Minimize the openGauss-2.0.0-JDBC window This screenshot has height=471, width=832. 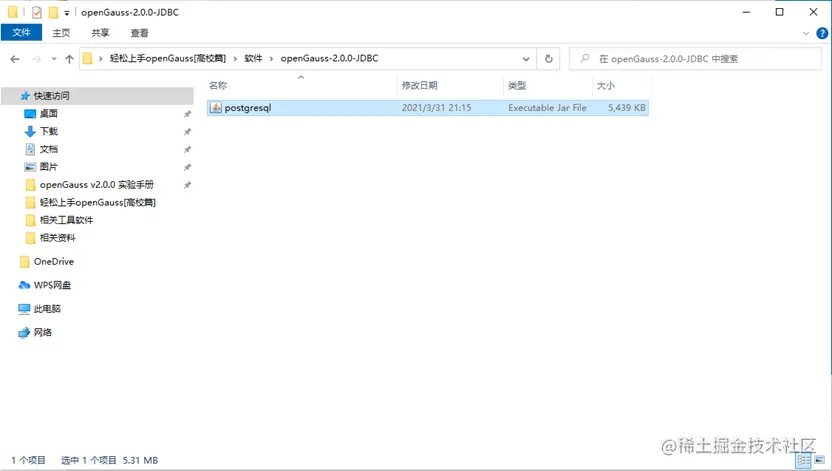[x=746, y=12]
